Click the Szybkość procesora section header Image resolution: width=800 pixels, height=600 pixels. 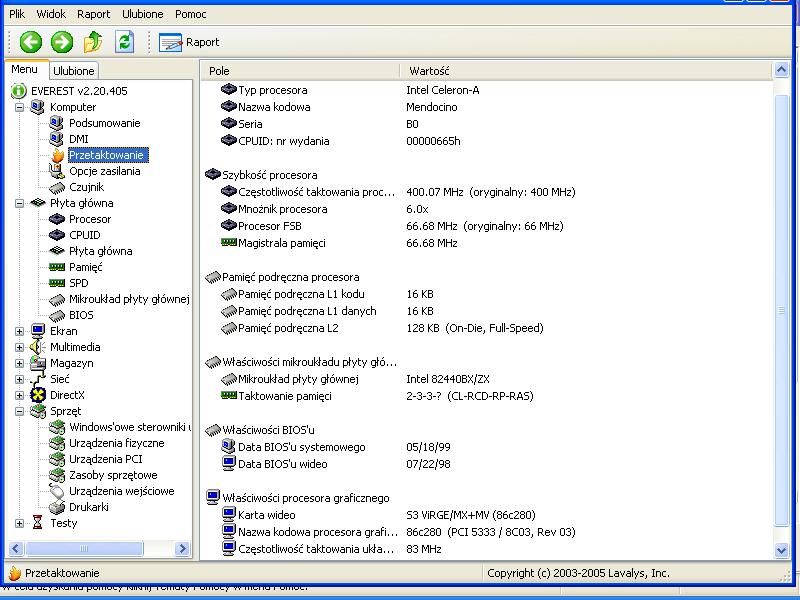coord(261,175)
